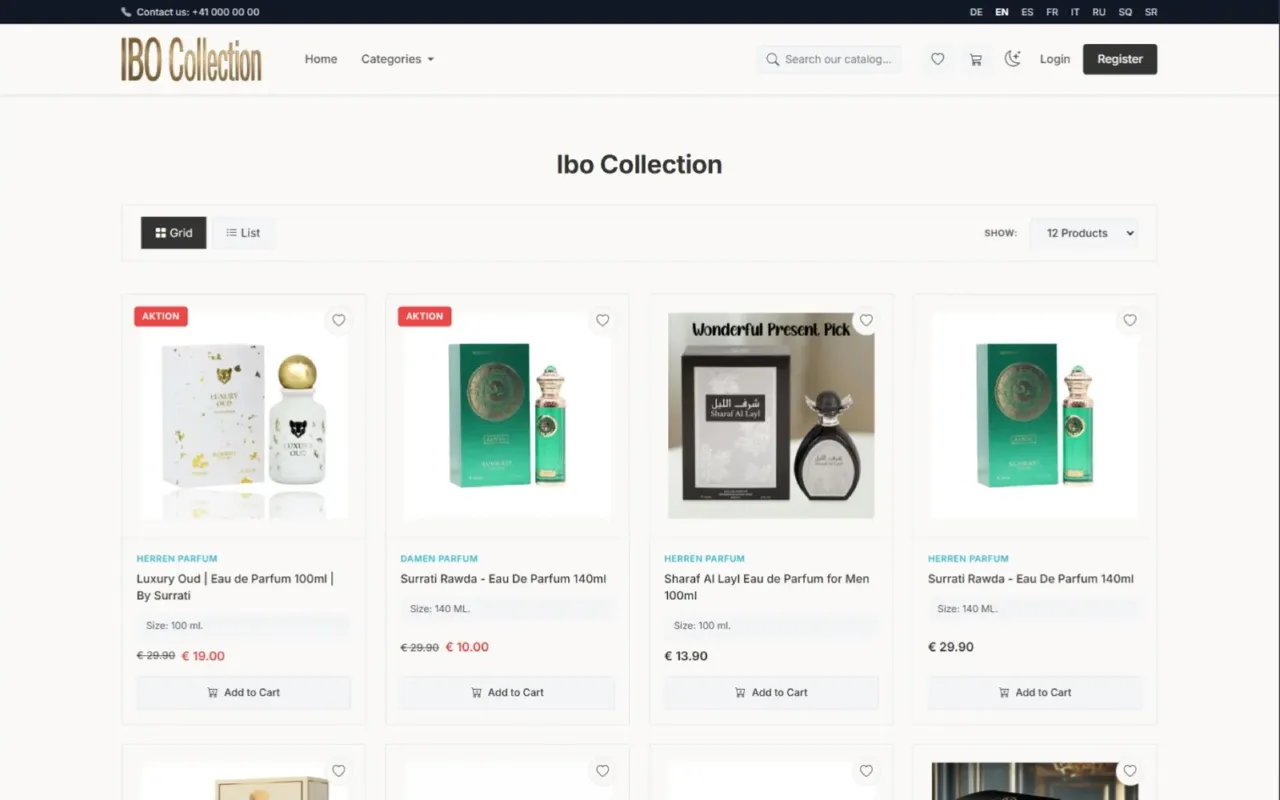Image resolution: width=1280 pixels, height=800 pixels.
Task: Select RU language option
Action: point(1099,12)
